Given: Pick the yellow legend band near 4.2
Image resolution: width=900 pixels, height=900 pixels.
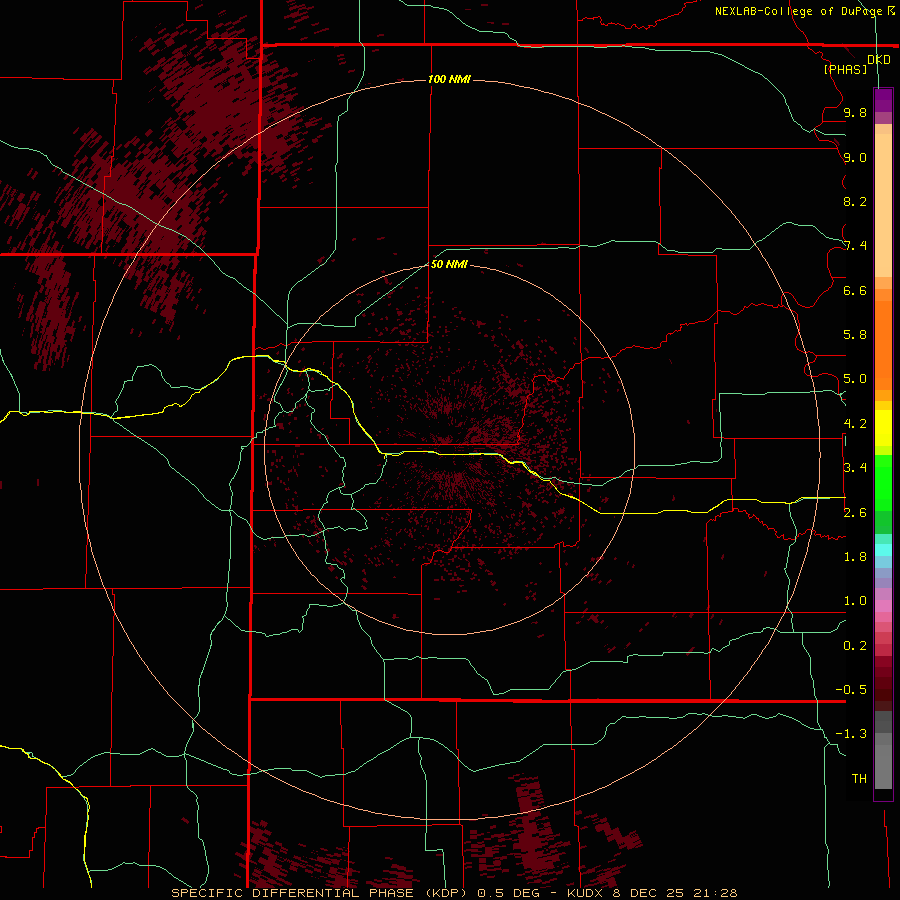Looking at the screenshot, I should click(883, 428).
